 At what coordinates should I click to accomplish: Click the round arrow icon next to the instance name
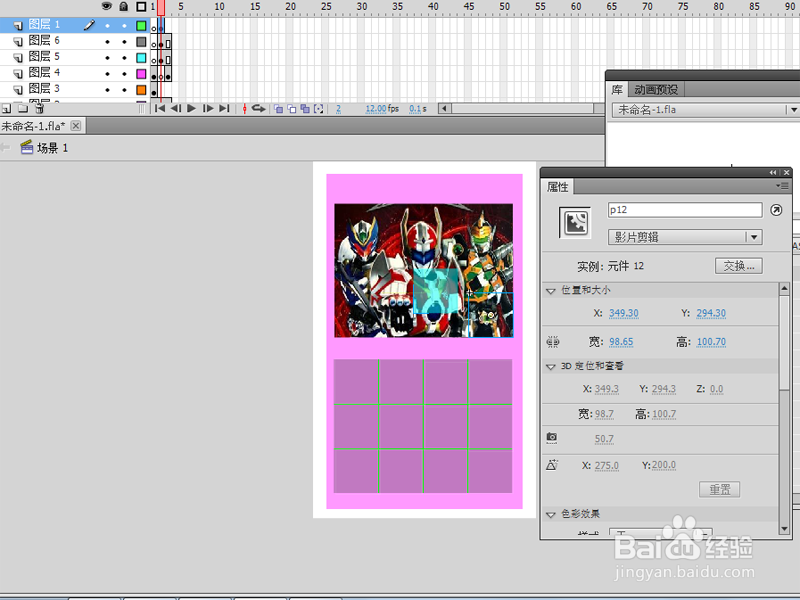(x=776, y=210)
